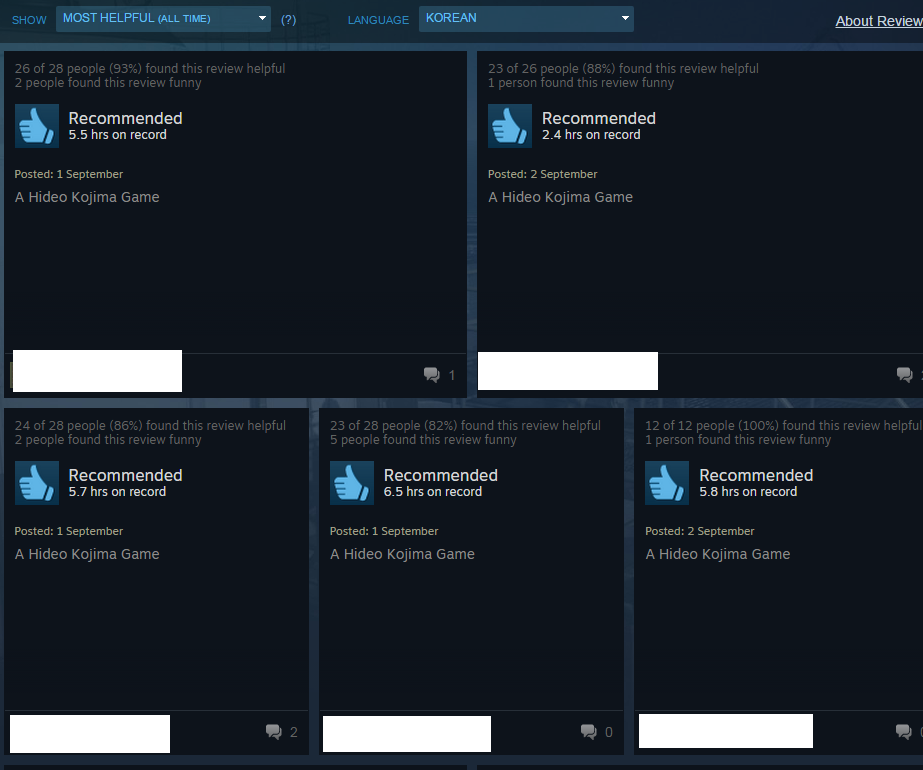View author profile under 6.5 hrs review

point(406,733)
